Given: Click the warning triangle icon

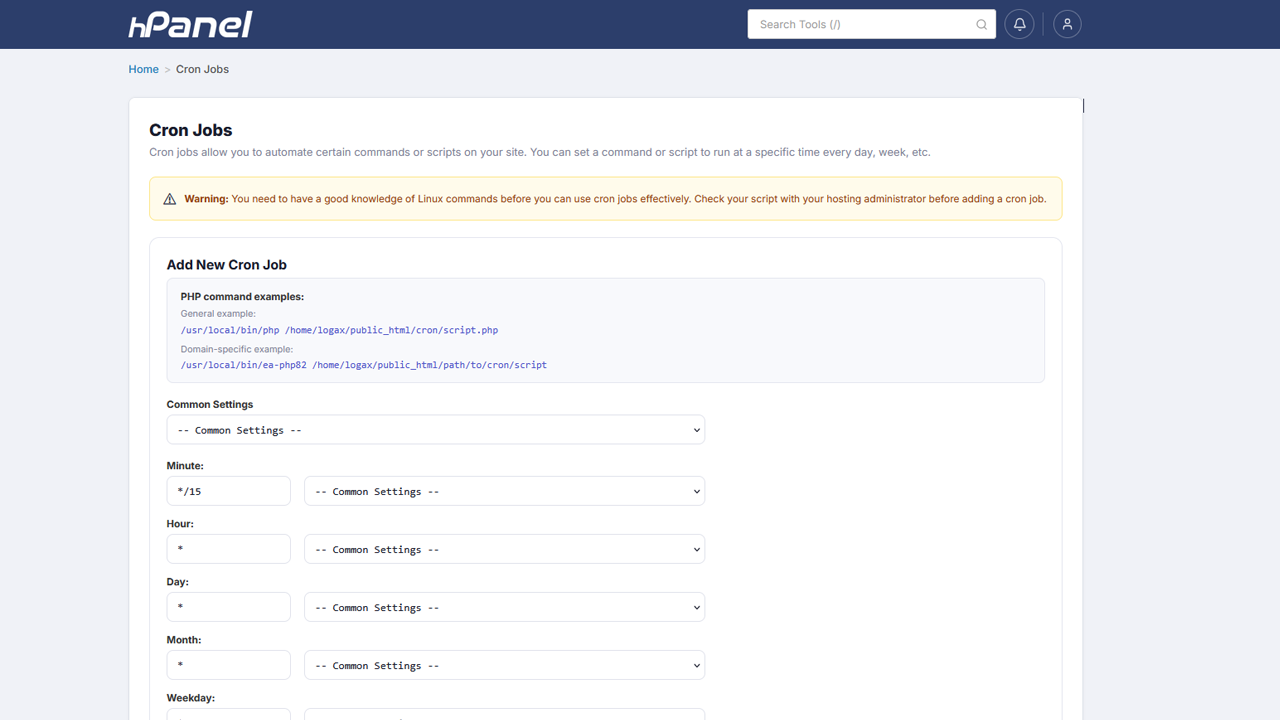Looking at the screenshot, I should coord(169,199).
